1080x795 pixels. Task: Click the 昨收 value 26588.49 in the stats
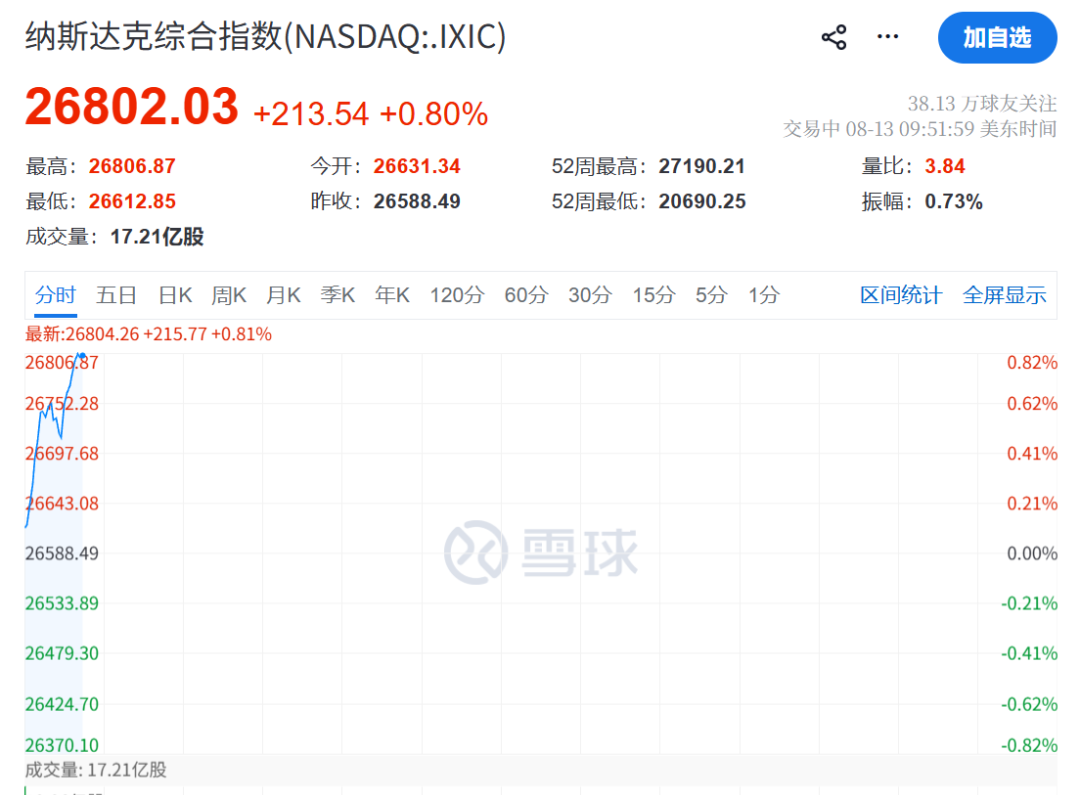[x=417, y=201]
